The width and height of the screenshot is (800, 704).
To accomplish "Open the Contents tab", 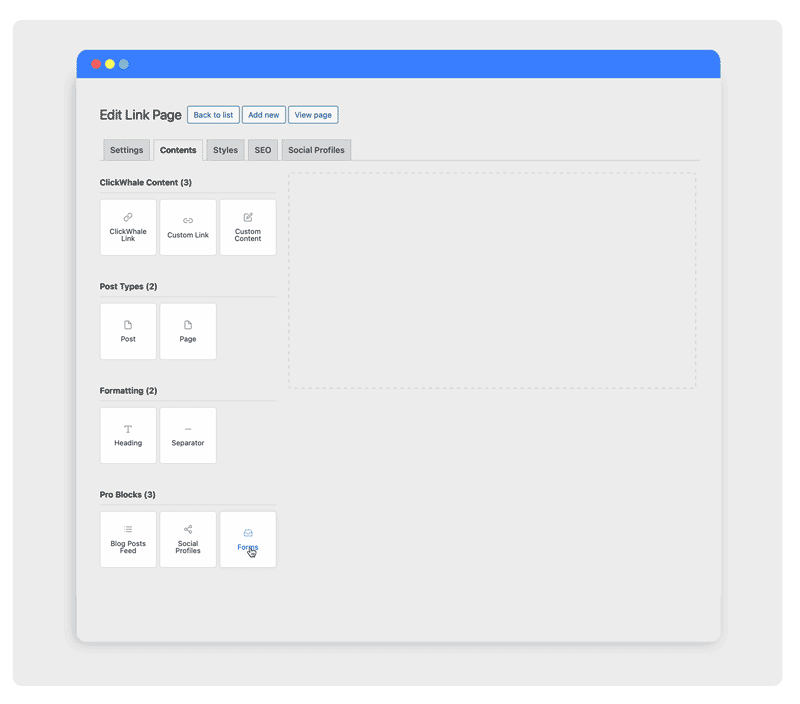I will click(178, 150).
